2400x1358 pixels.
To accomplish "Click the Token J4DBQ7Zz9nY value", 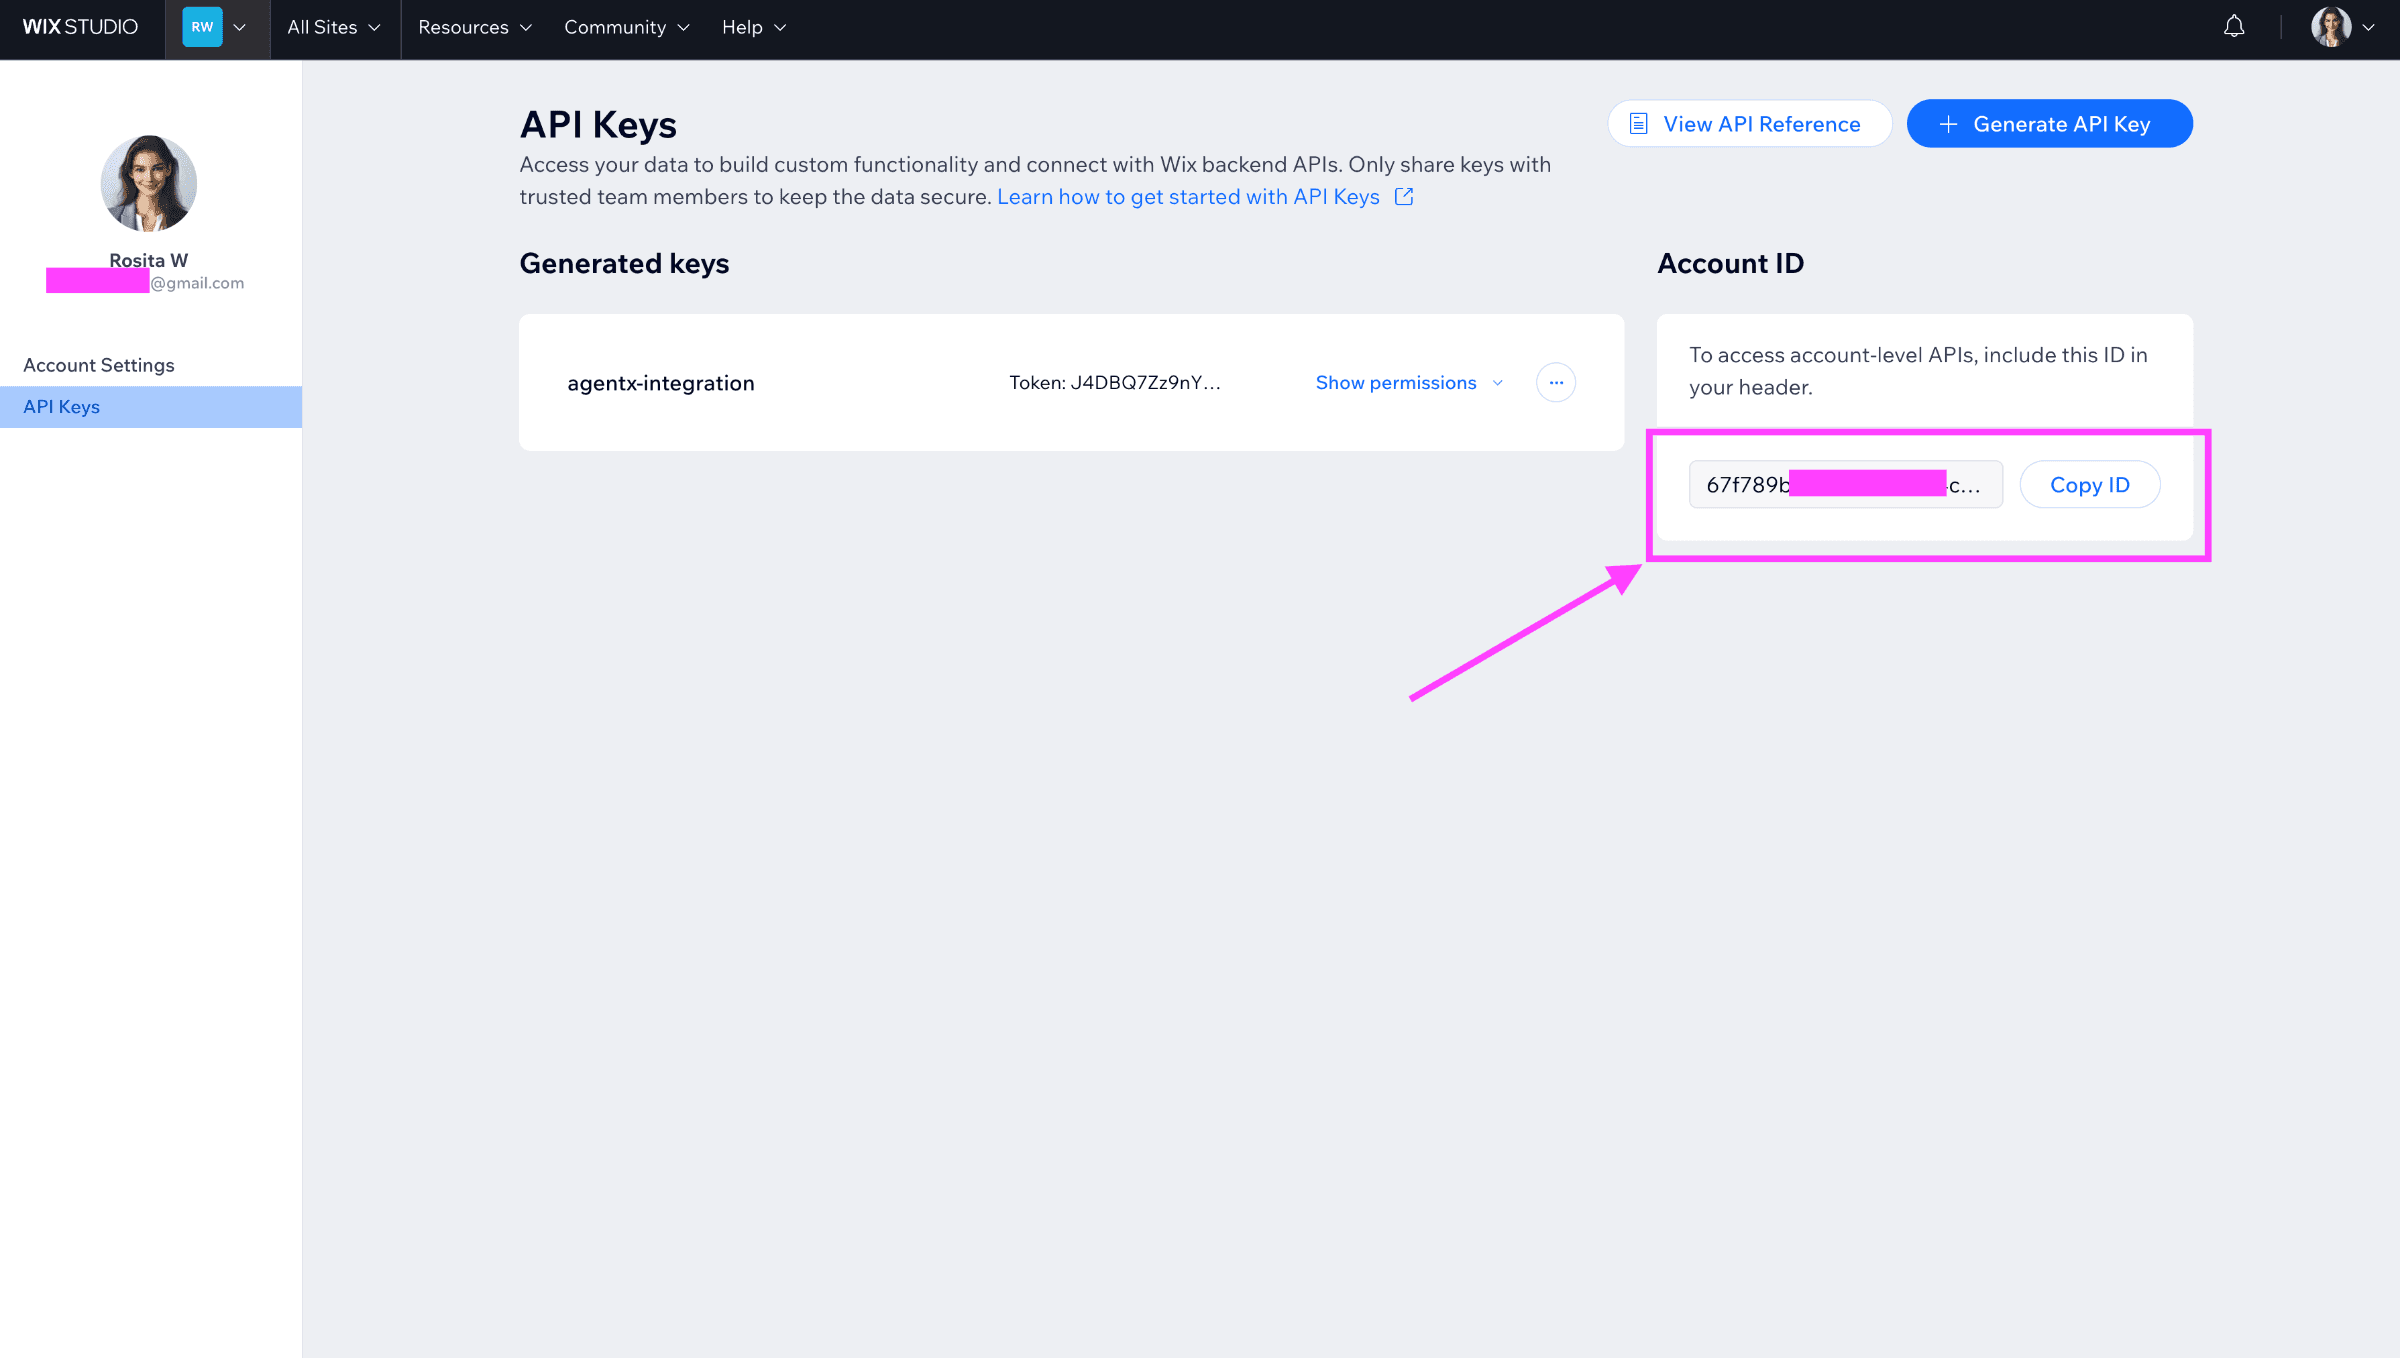I will [x=1115, y=383].
